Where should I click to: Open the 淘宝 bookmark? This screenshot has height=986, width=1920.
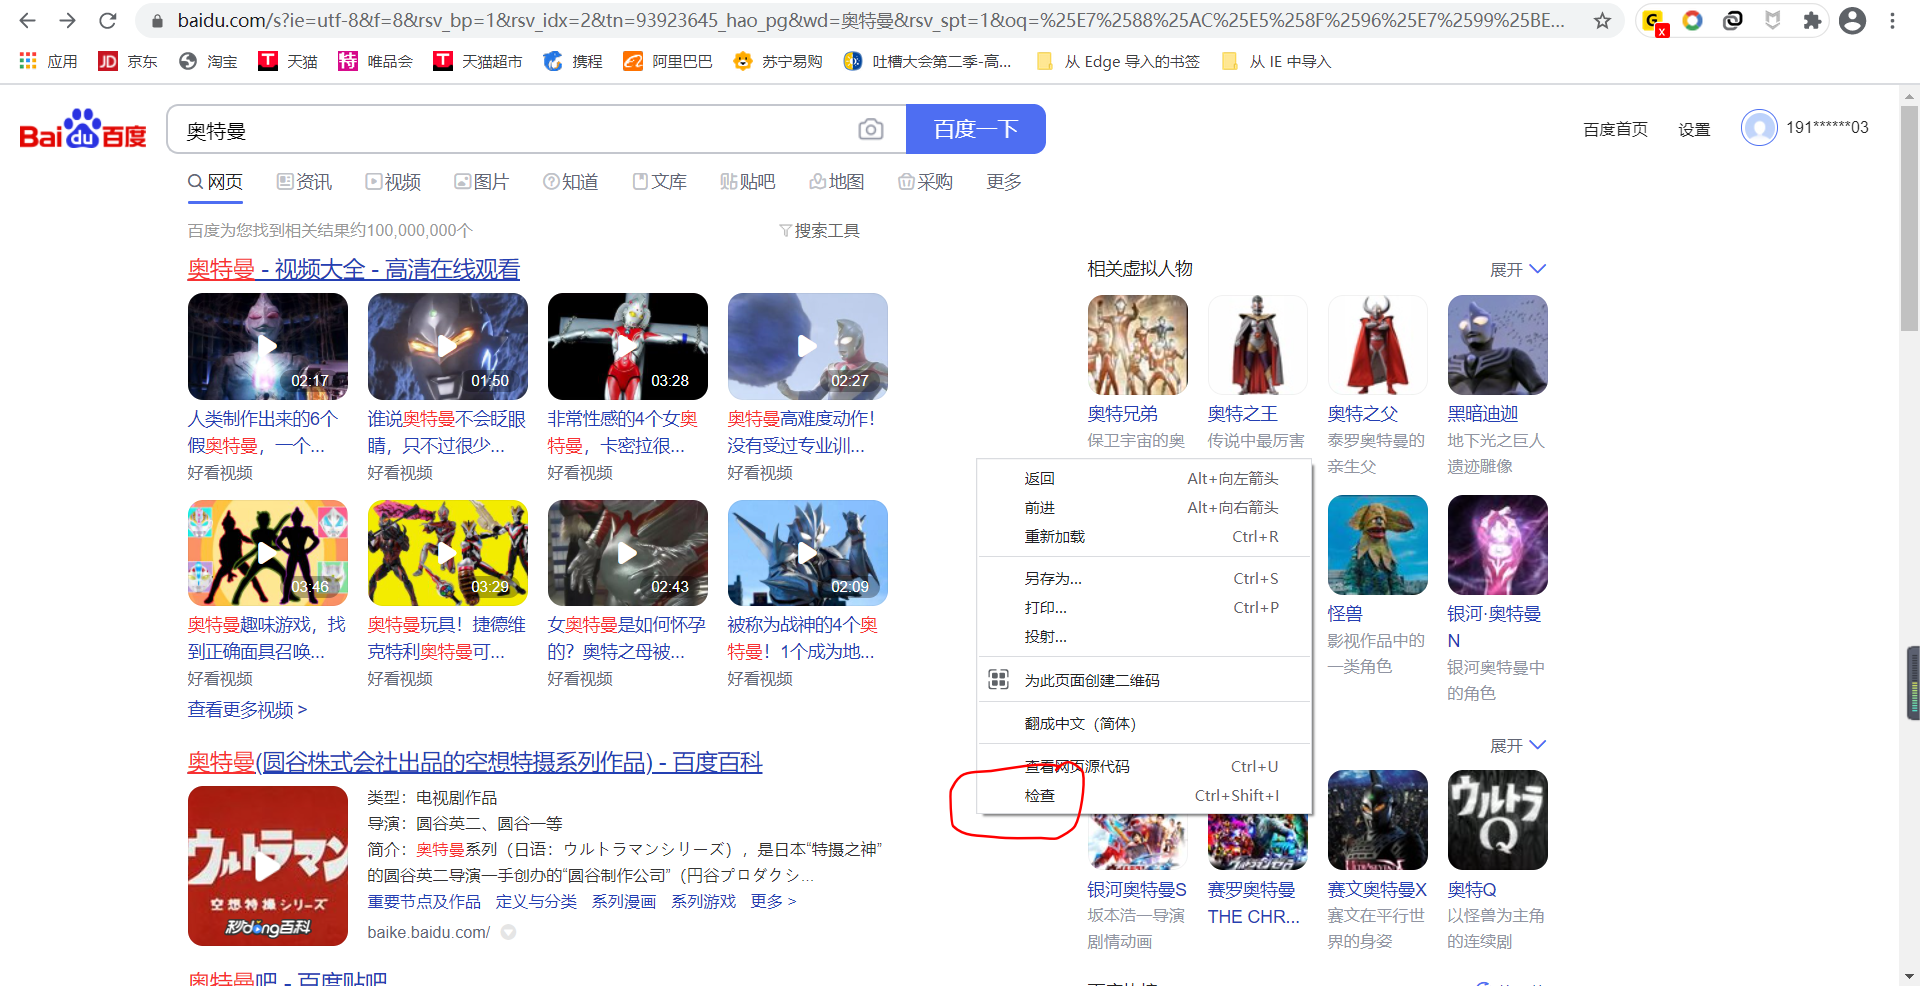click(208, 61)
